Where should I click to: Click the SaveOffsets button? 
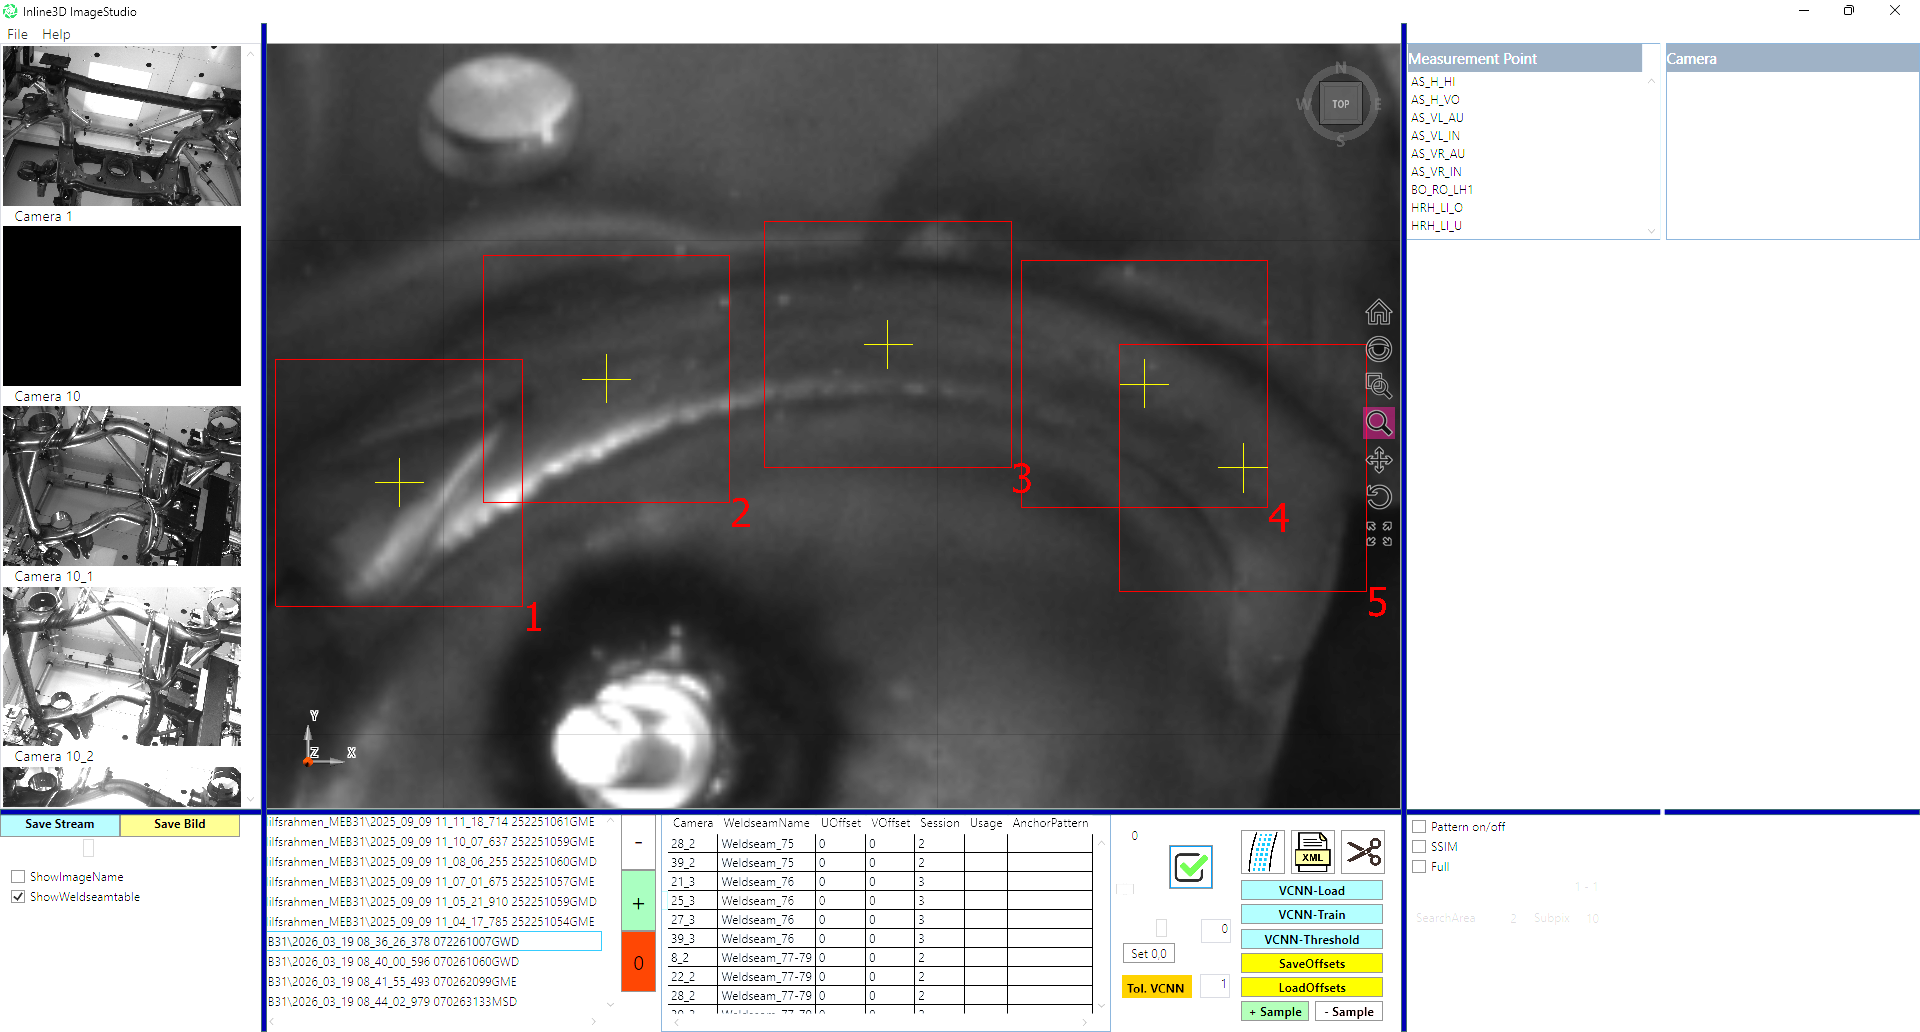point(1311,963)
